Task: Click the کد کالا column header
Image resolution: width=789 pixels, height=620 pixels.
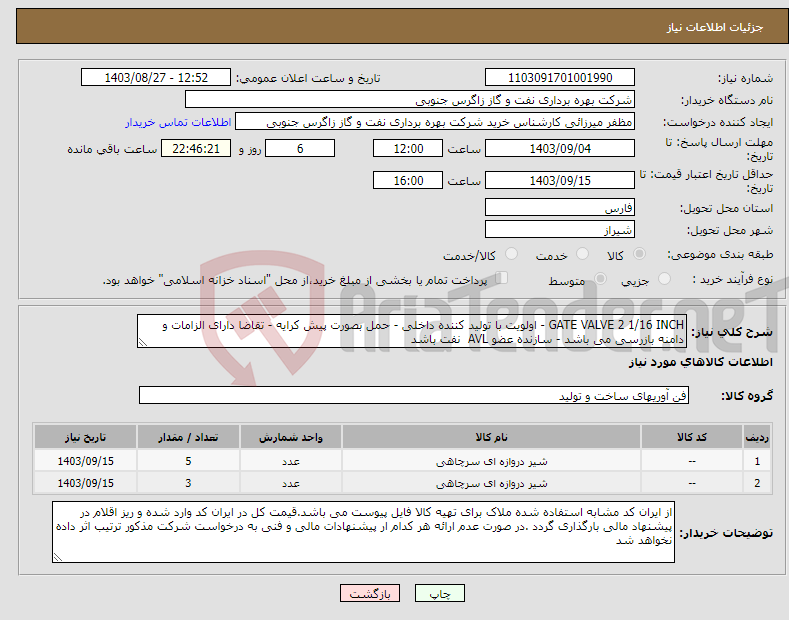Action: tap(692, 437)
